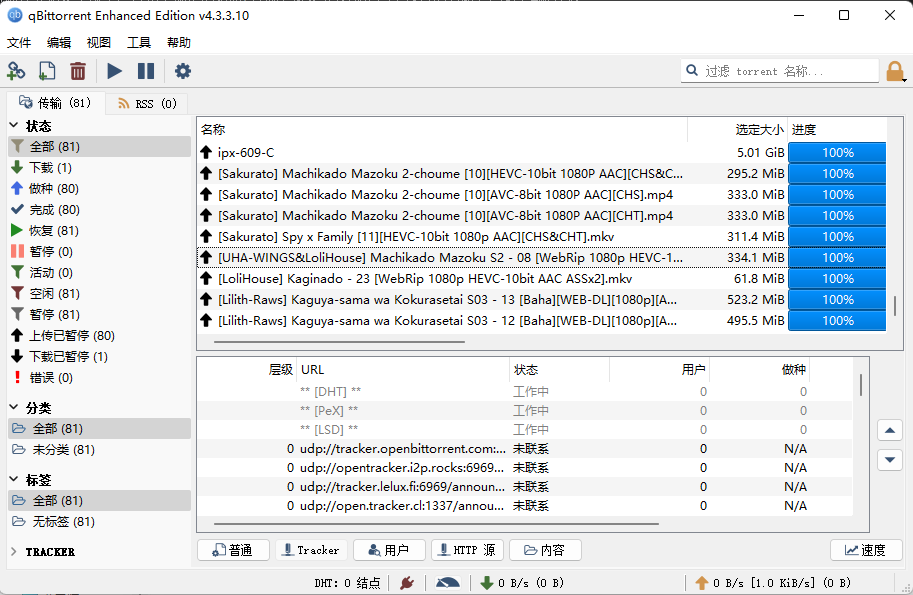Sort by the 进度 column header
This screenshot has width=913, height=595.
coord(837,129)
